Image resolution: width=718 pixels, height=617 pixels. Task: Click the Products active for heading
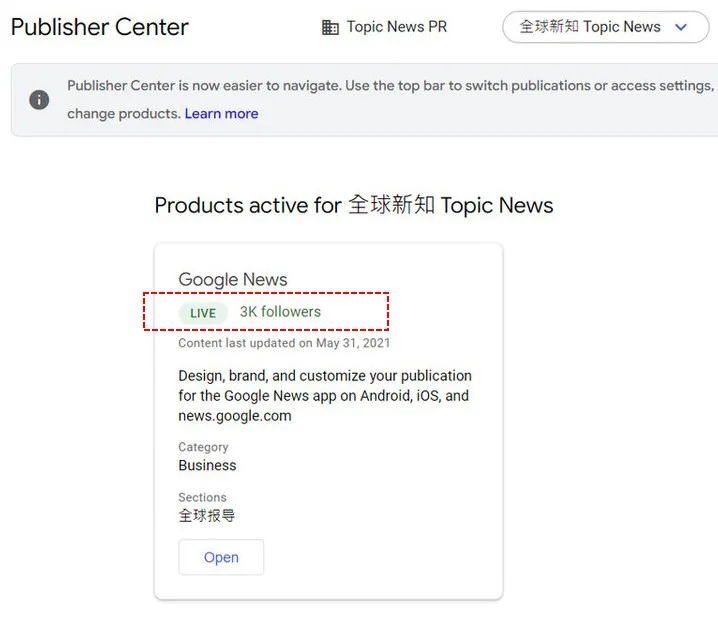pyautogui.click(x=353, y=206)
